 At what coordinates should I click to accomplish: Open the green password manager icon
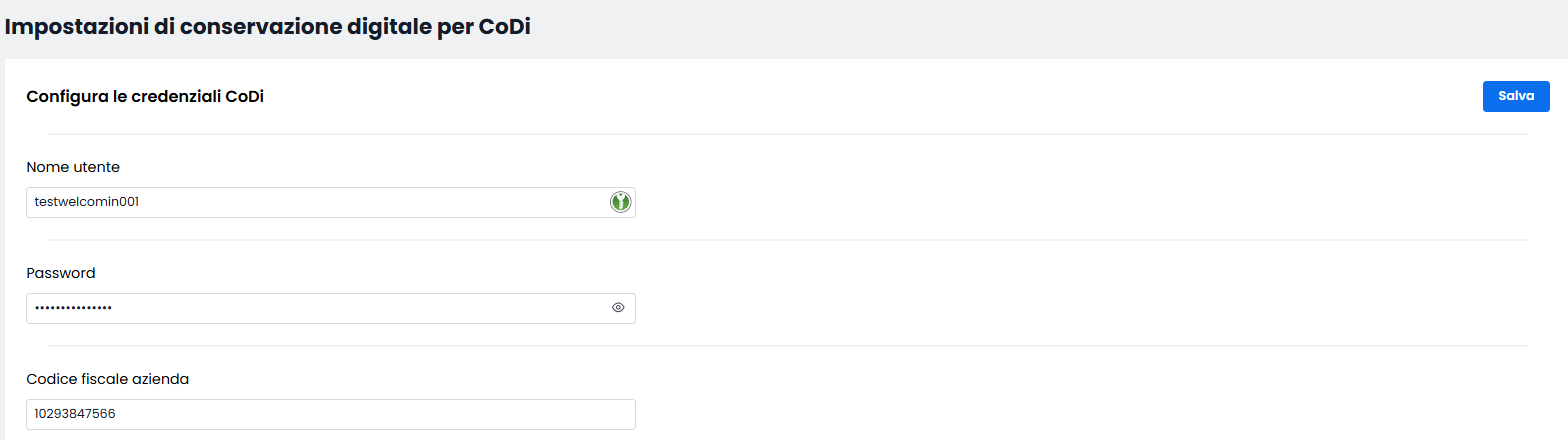(x=620, y=202)
